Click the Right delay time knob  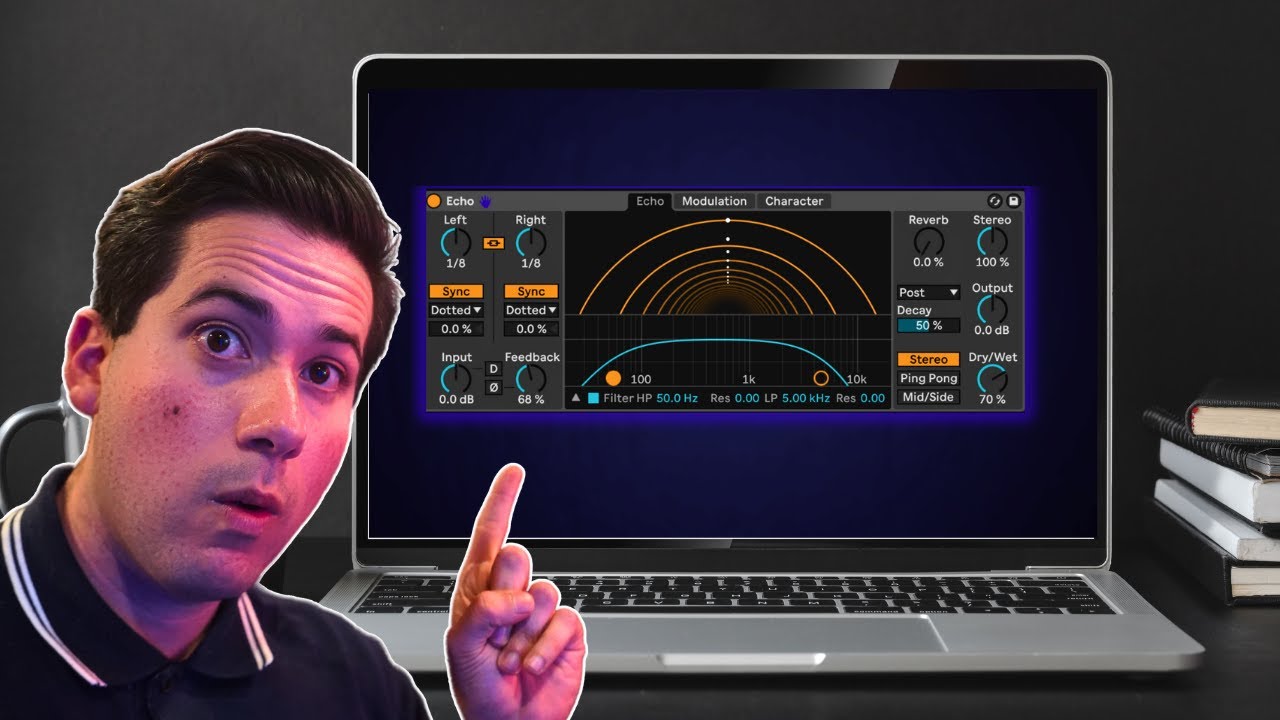pyautogui.click(x=531, y=242)
